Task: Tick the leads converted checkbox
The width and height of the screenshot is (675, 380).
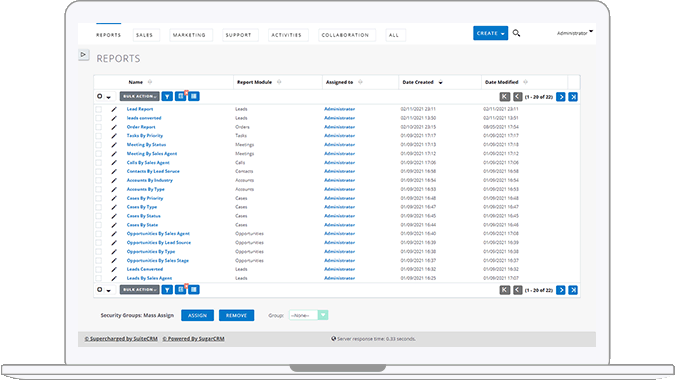Action: (99, 118)
